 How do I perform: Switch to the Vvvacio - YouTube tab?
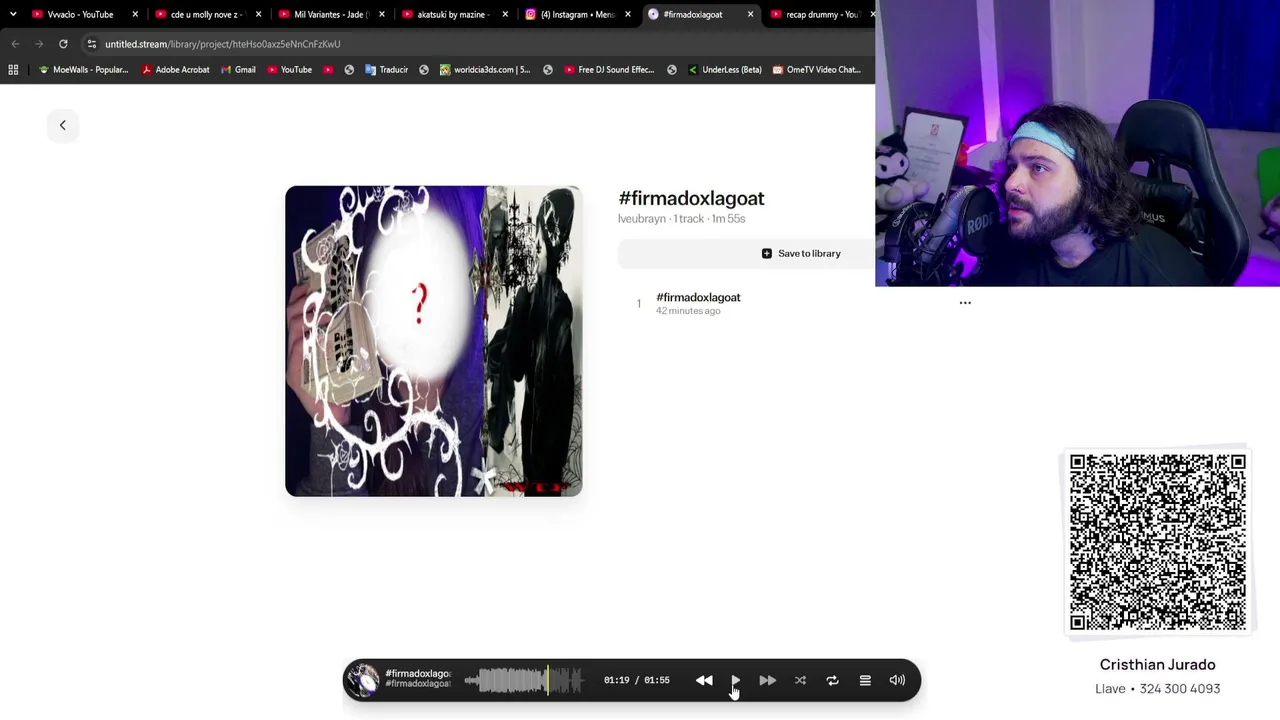(80, 14)
